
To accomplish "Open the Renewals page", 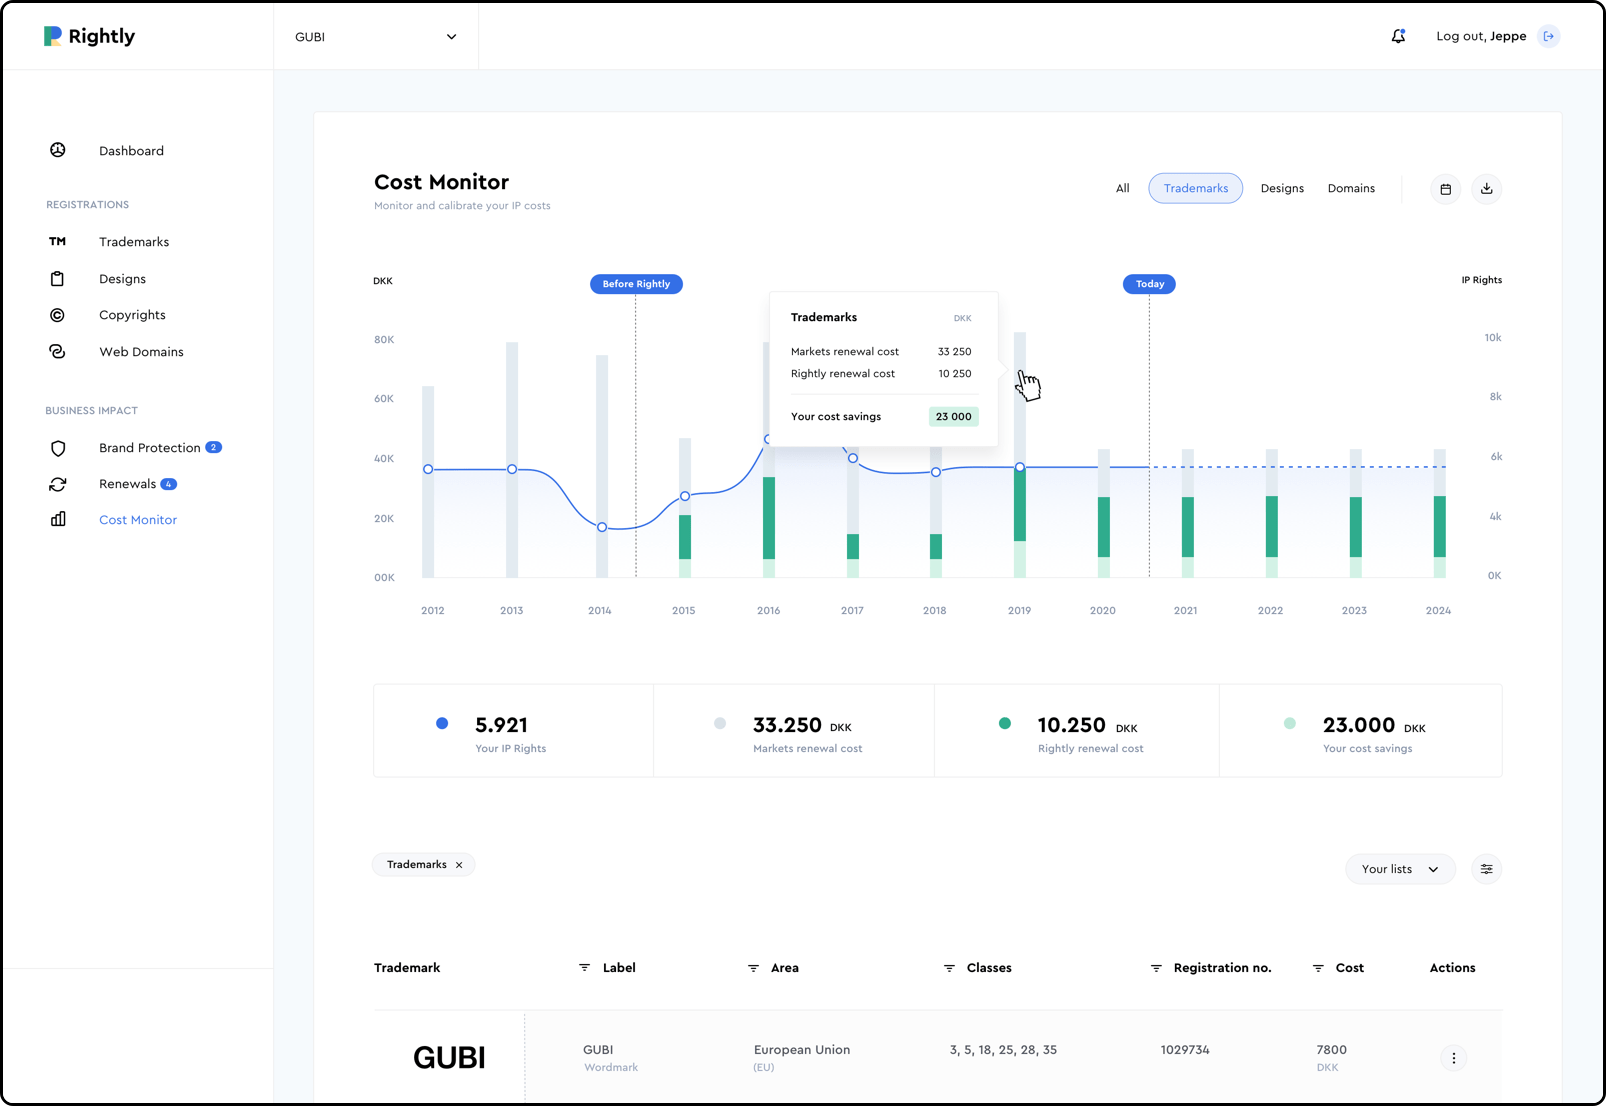I will tap(127, 484).
